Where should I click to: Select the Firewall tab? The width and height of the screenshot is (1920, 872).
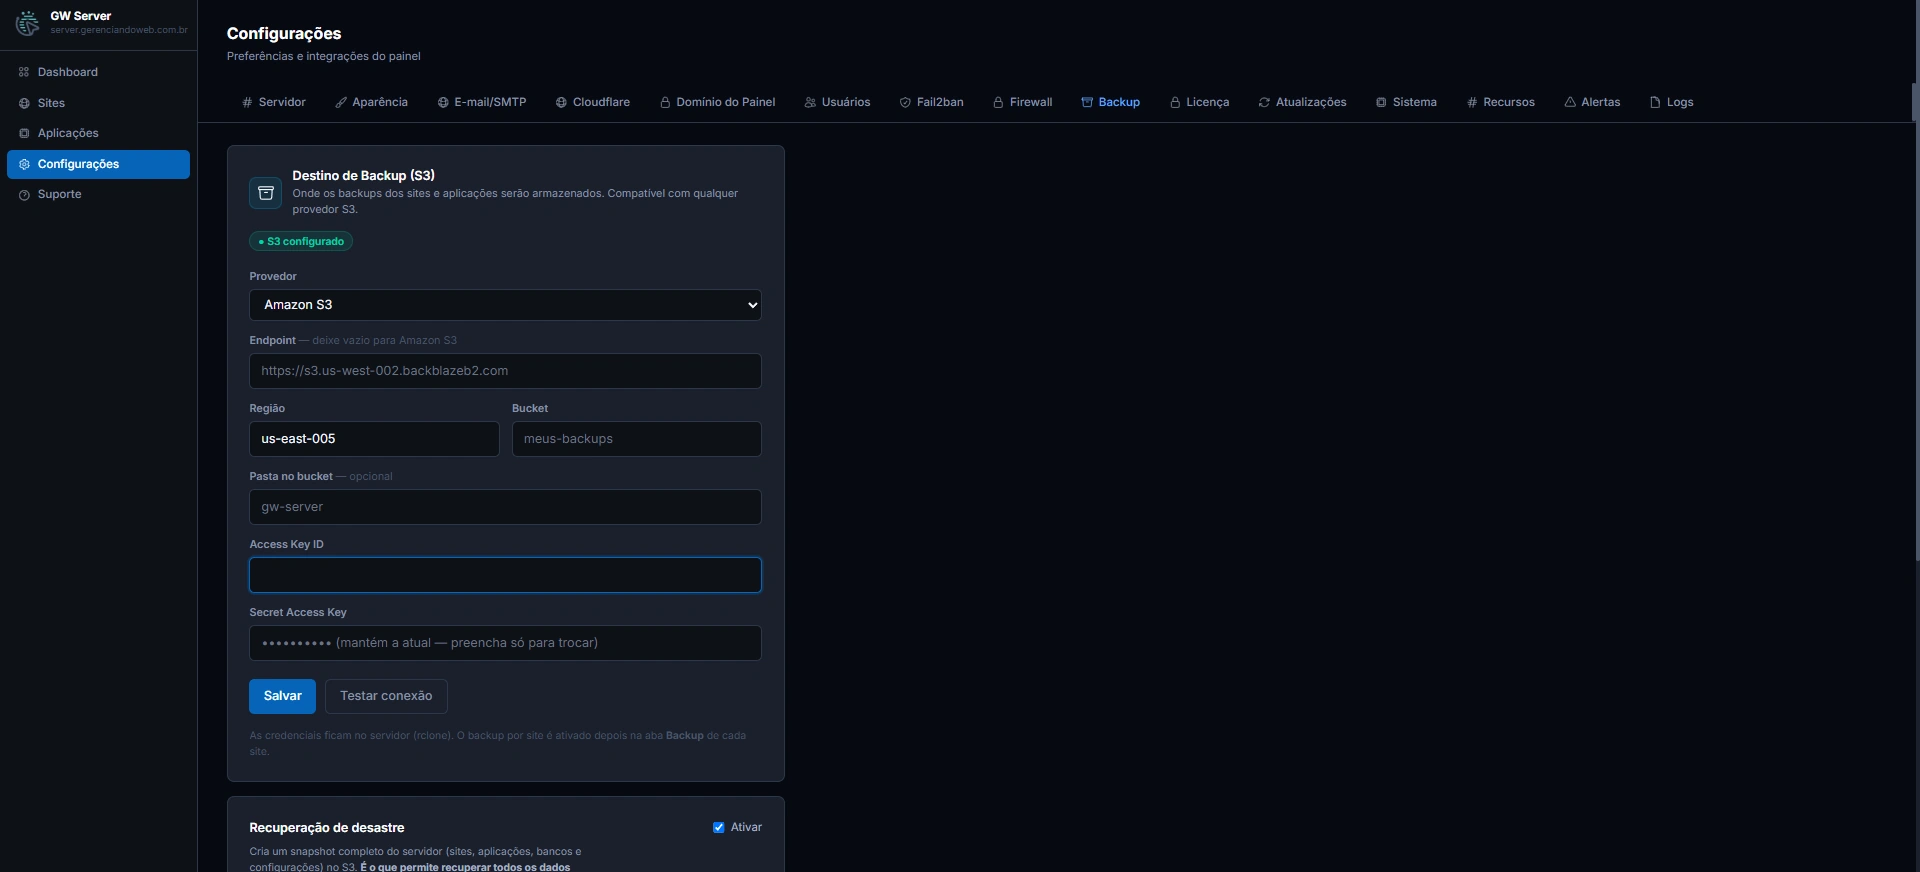(1023, 102)
